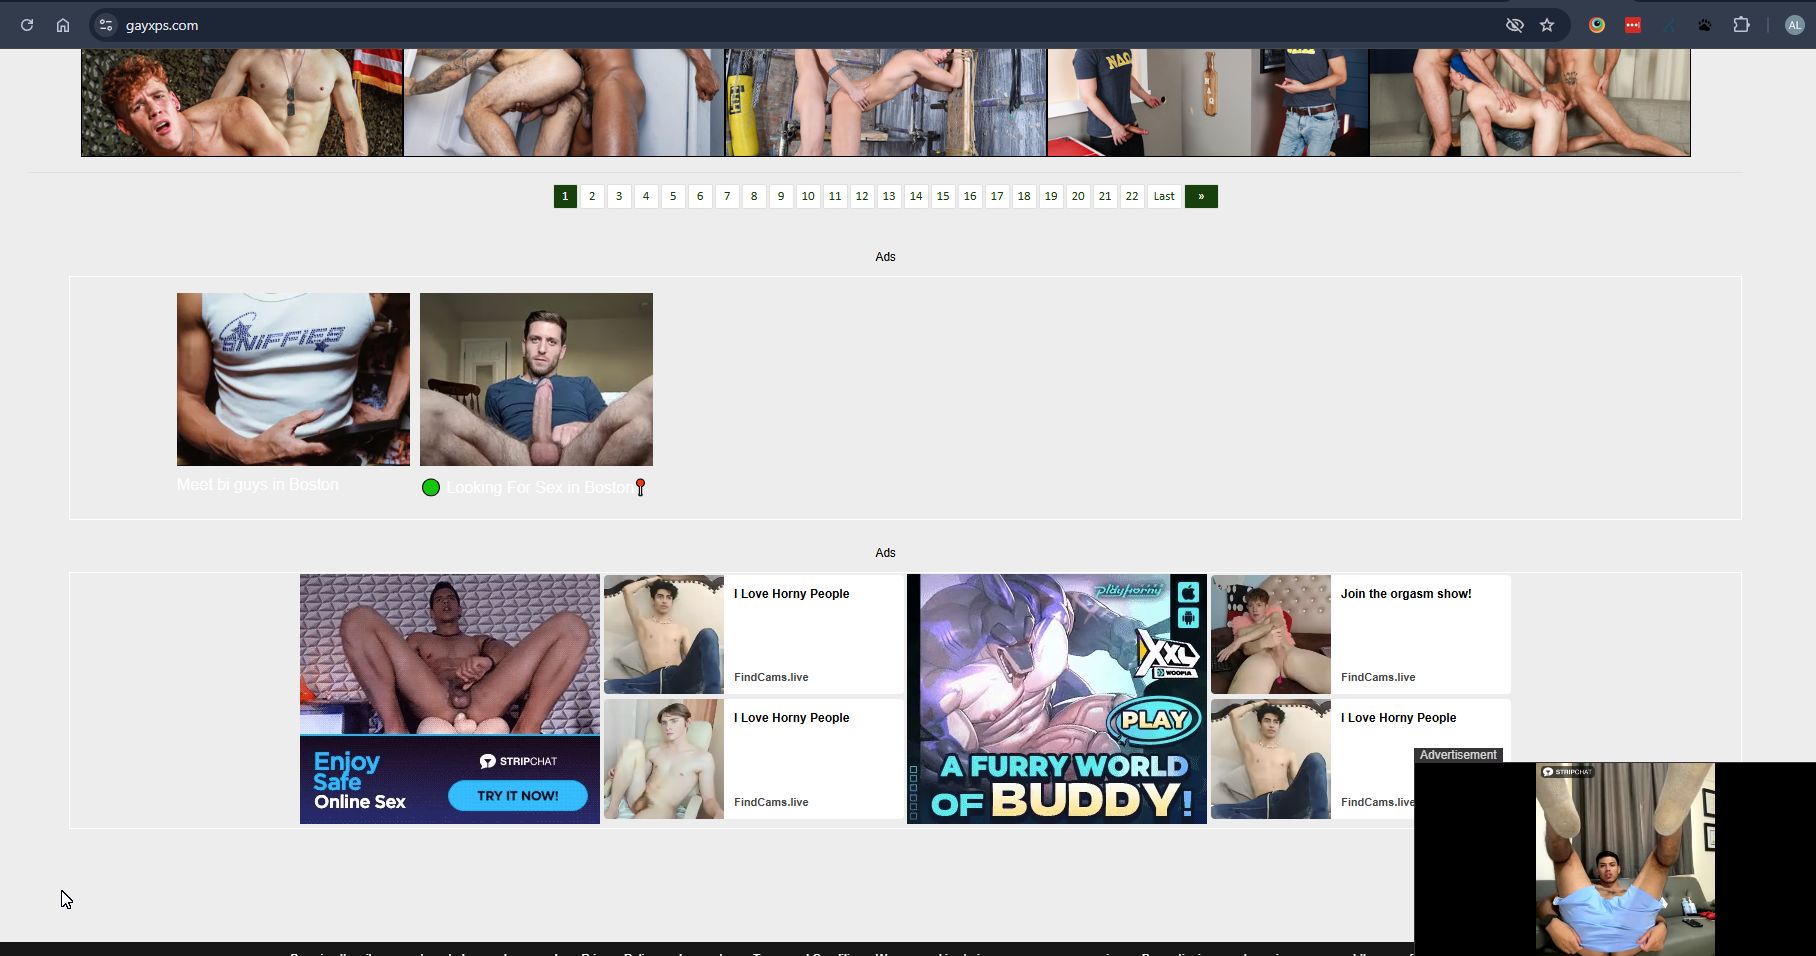The image size is (1816, 956).
Task: Open the red extension icon
Action: [1633, 25]
